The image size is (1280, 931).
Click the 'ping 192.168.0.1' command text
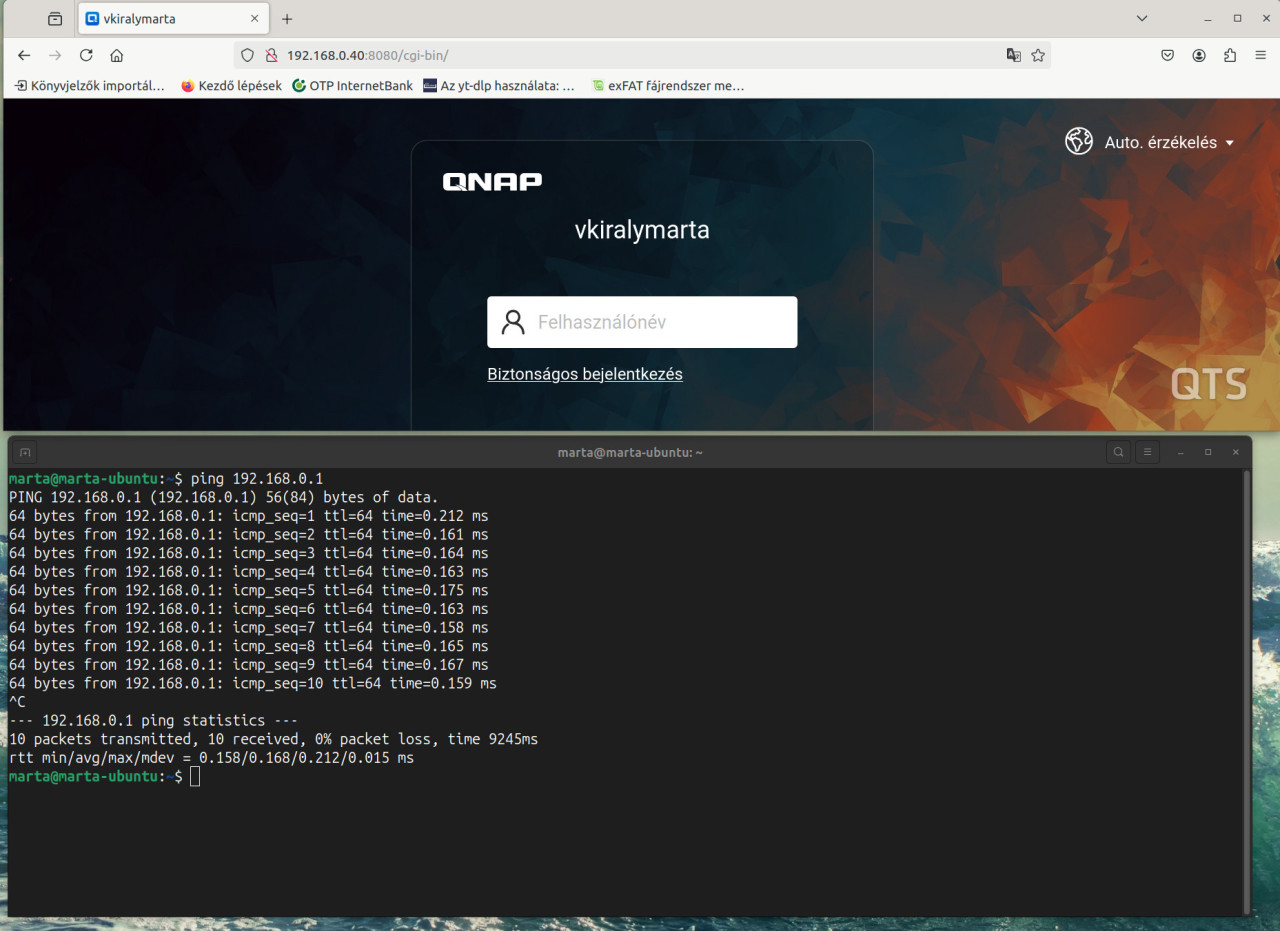257,479
